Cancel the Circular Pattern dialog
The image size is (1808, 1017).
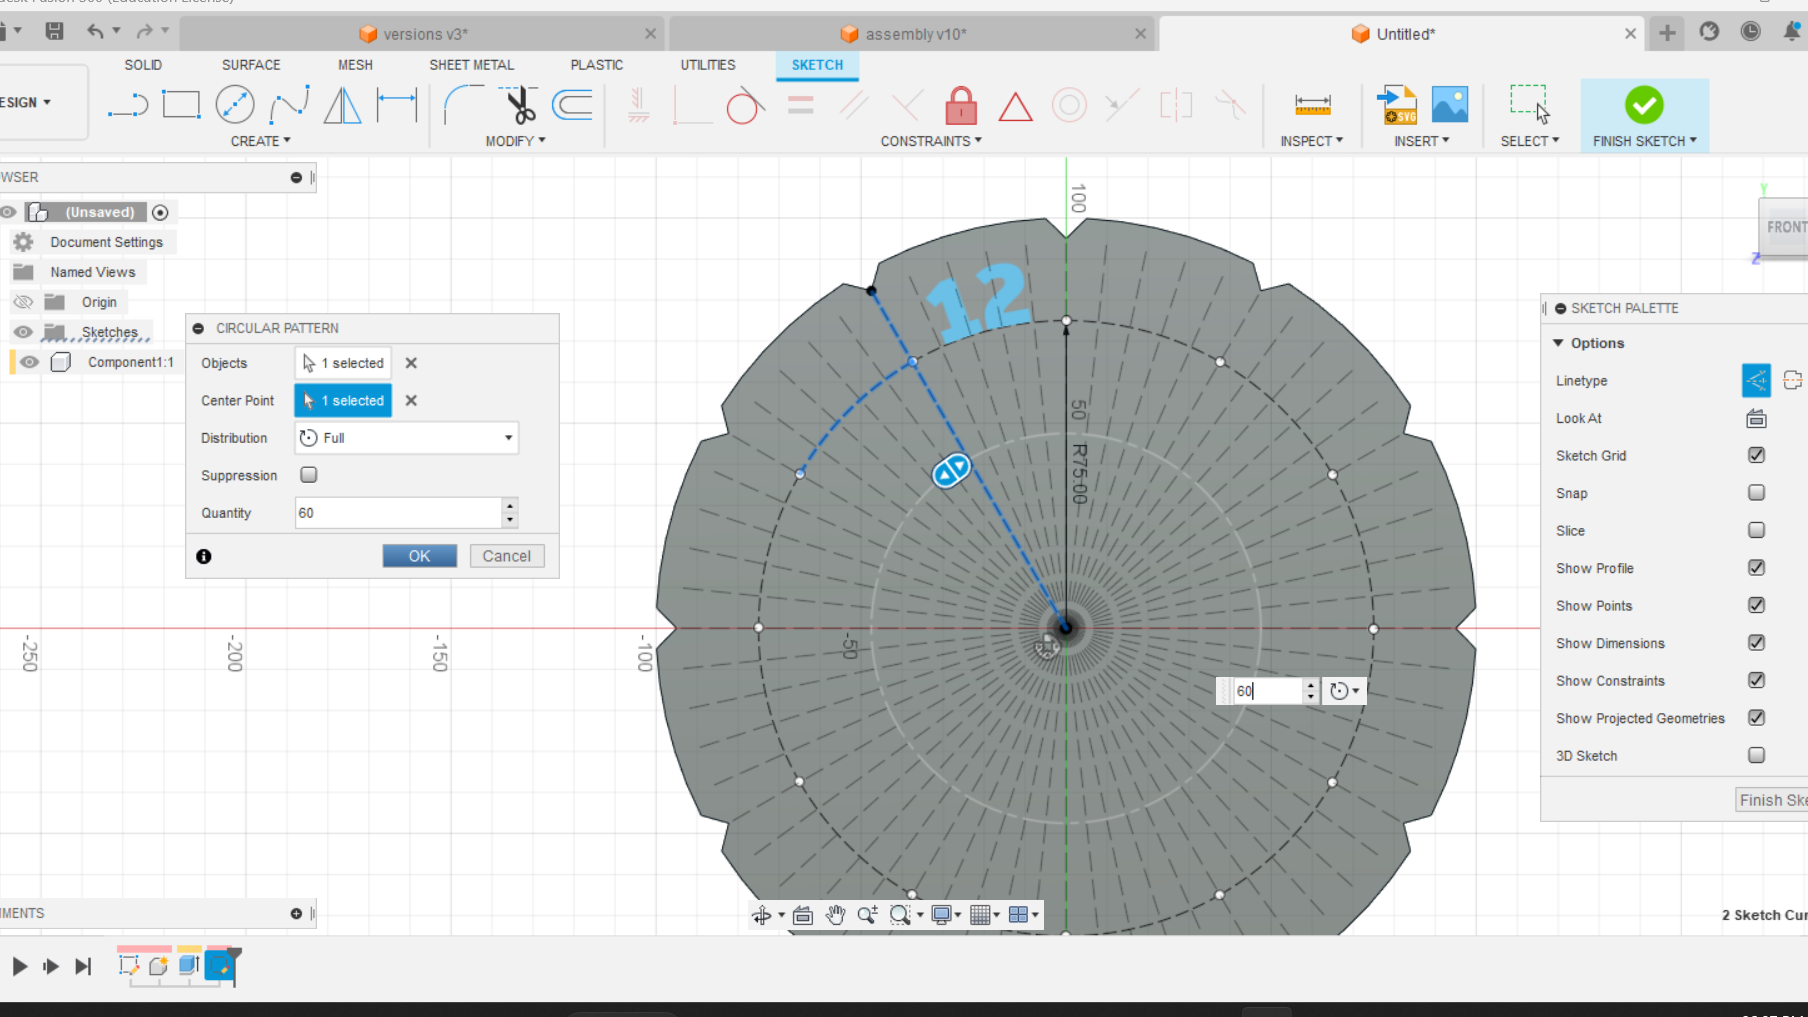(x=507, y=555)
